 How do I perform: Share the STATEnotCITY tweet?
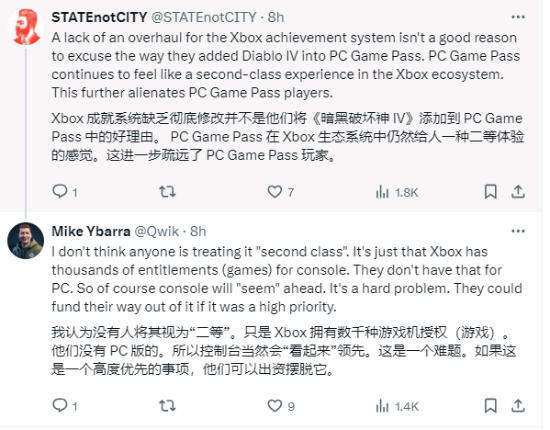point(518,192)
